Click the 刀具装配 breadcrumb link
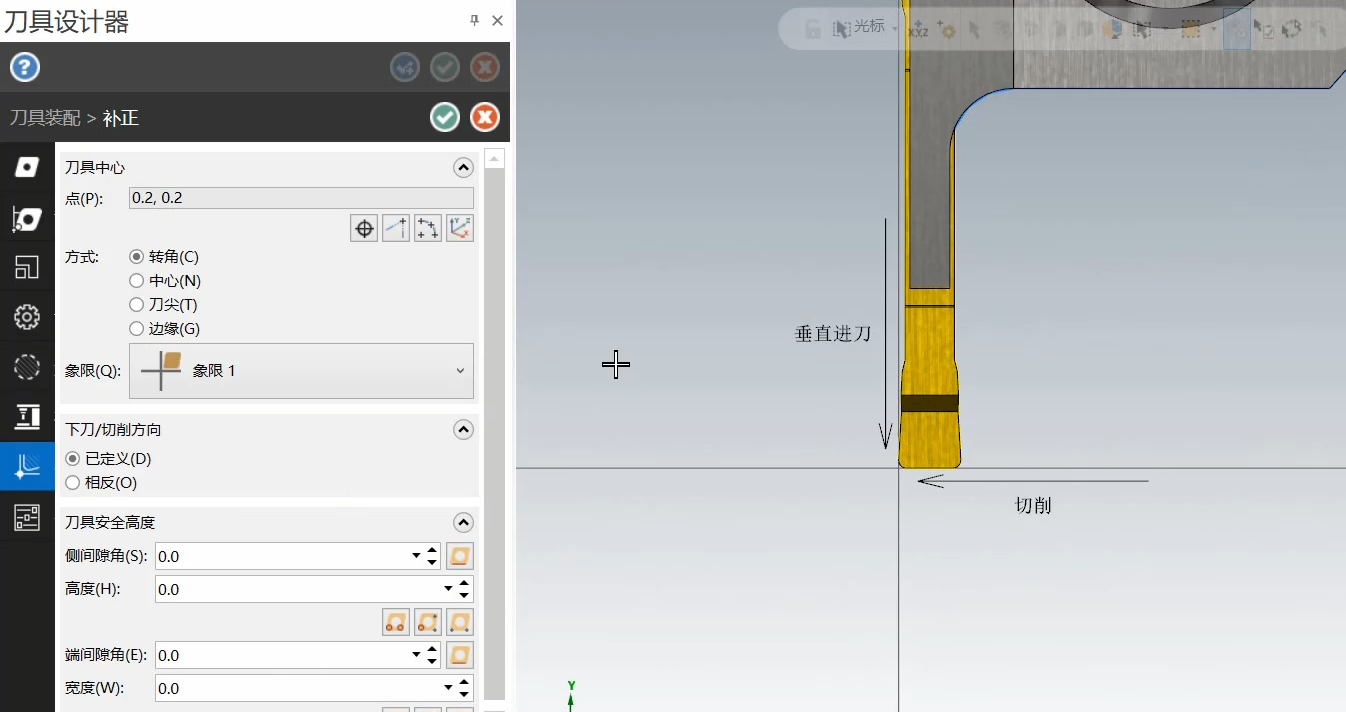Image resolution: width=1346 pixels, height=712 pixels. (45, 118)
